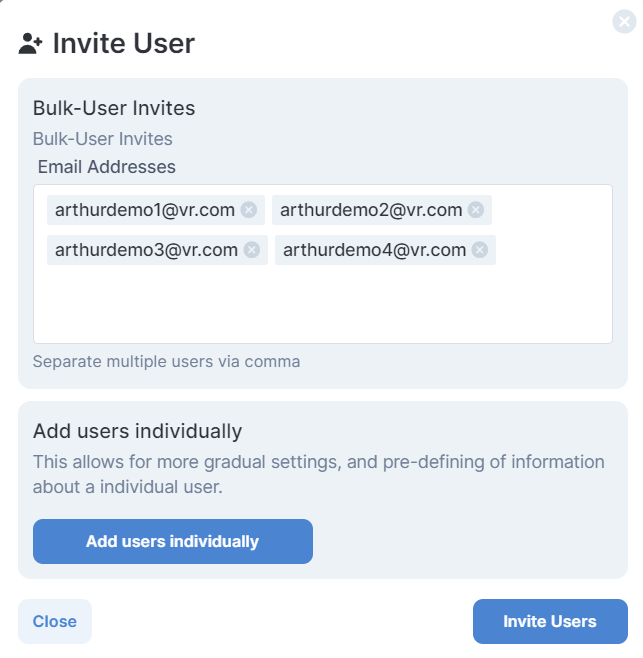Click the arthurdemo3@vr.com address text
The image size is (643, 658).
click(x=146, y=250)
